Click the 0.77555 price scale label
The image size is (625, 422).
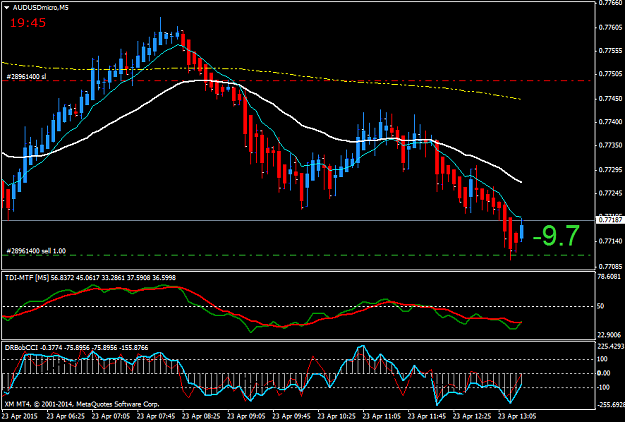coord(610,51)
